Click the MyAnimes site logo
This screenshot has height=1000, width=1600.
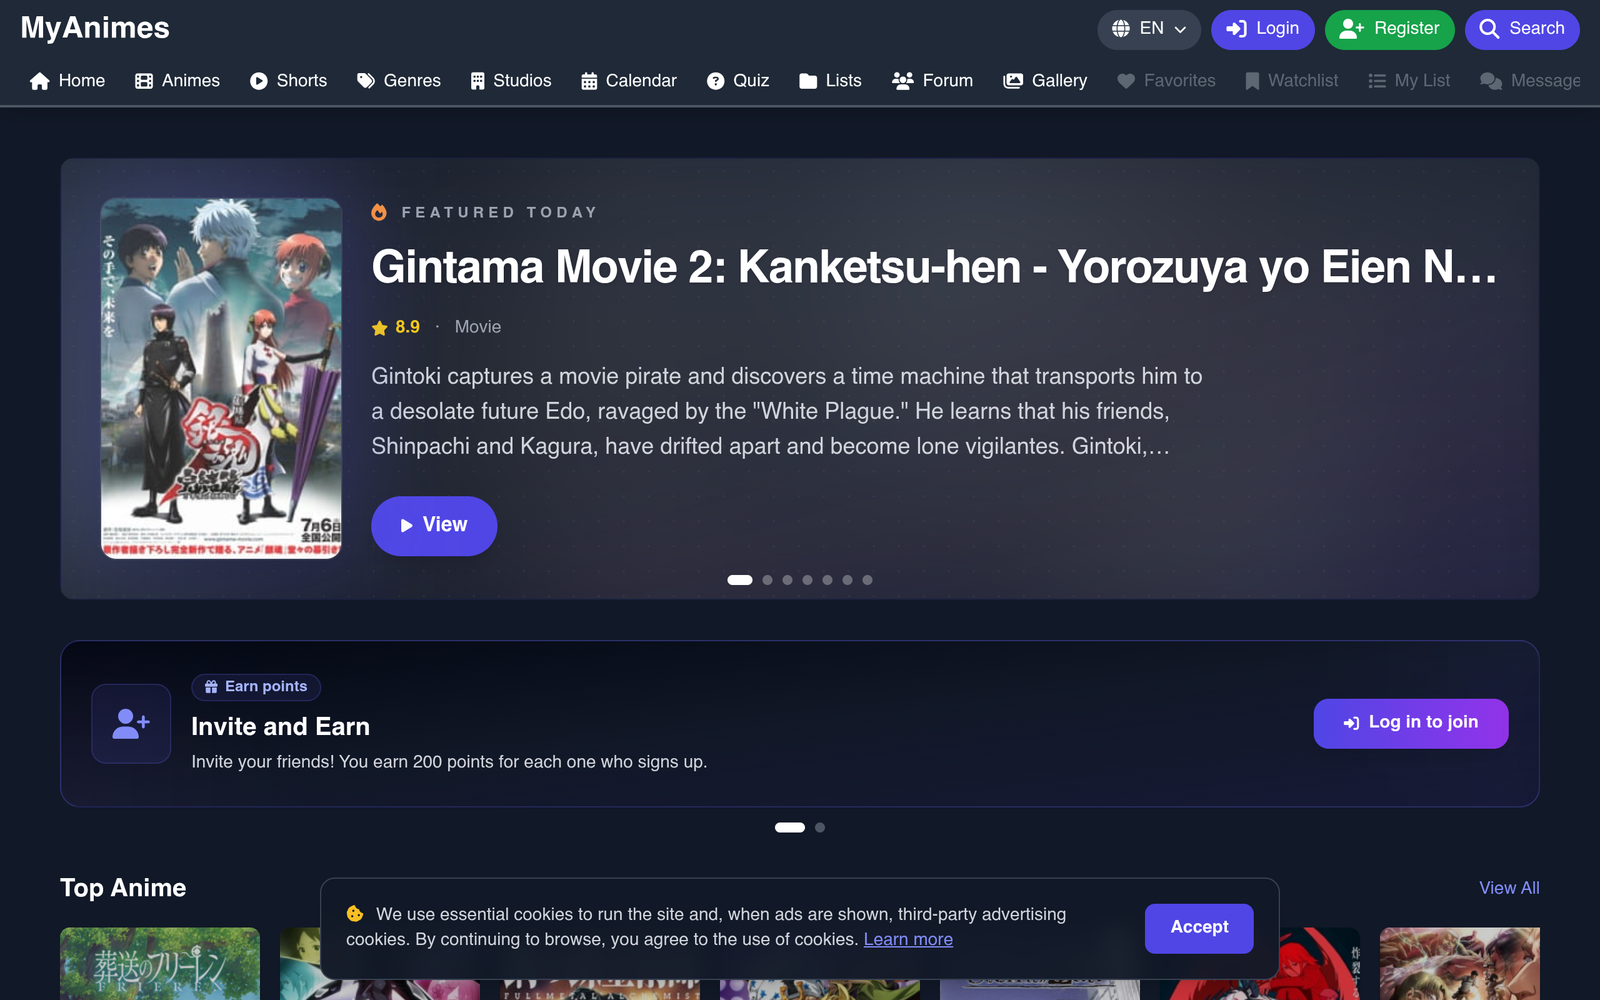[95, 28]
